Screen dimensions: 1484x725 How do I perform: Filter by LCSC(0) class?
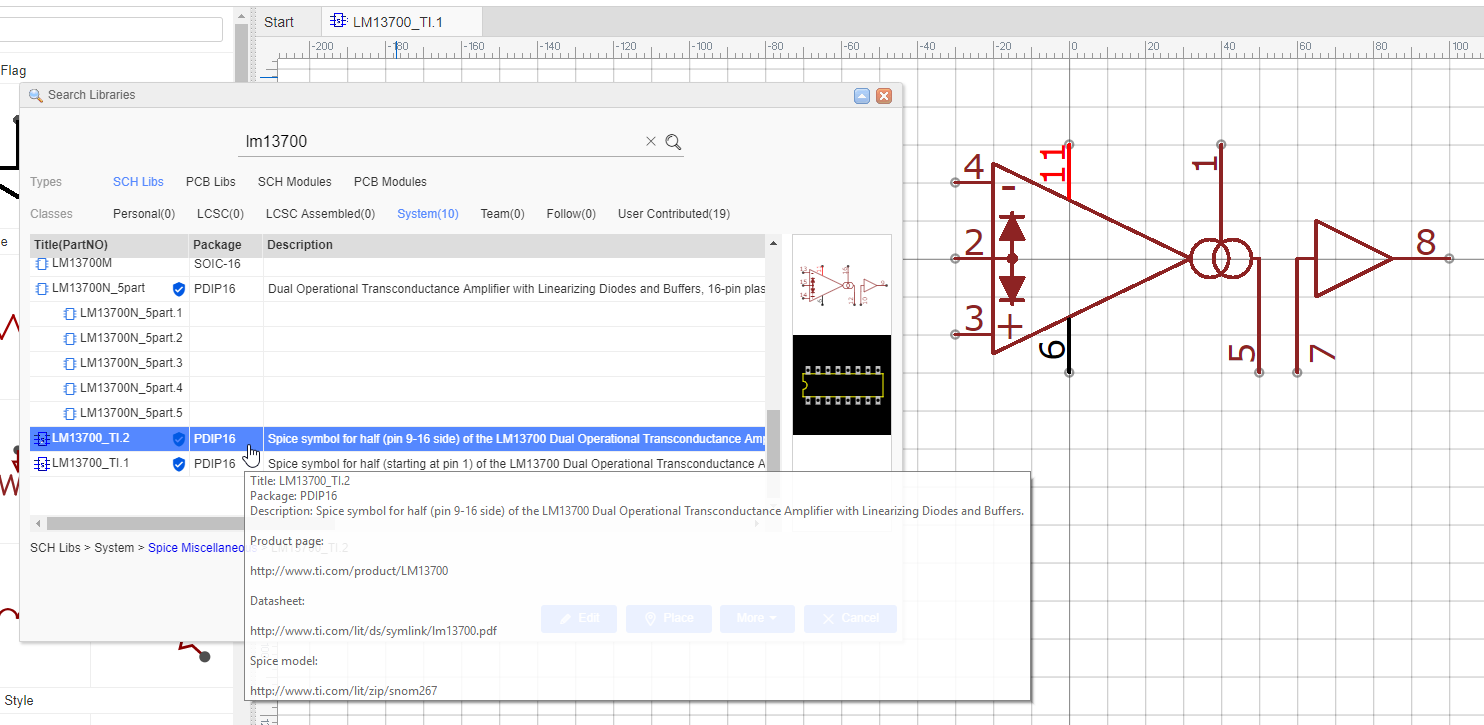220,214
